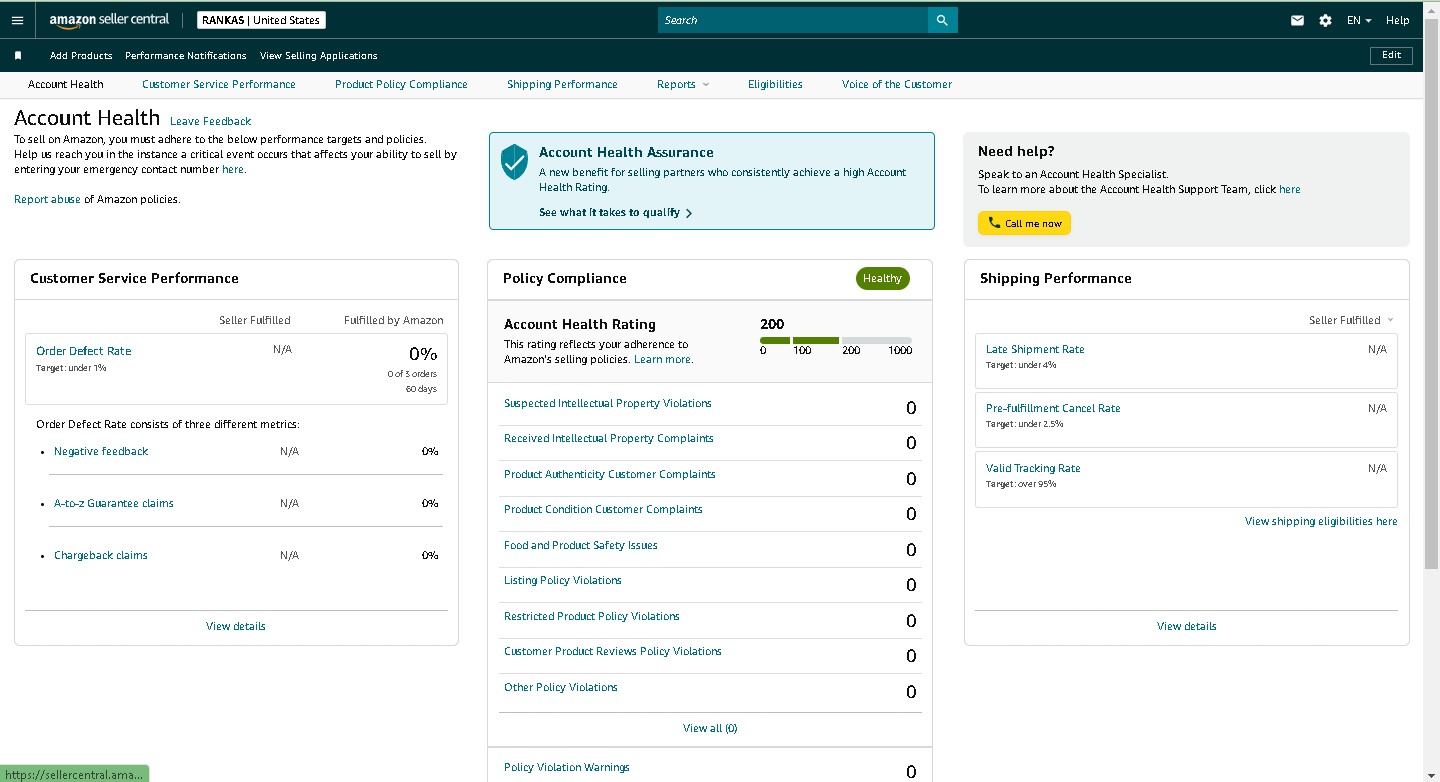
Task: Open Customer Service Performance tab
Action: (219, 85)
